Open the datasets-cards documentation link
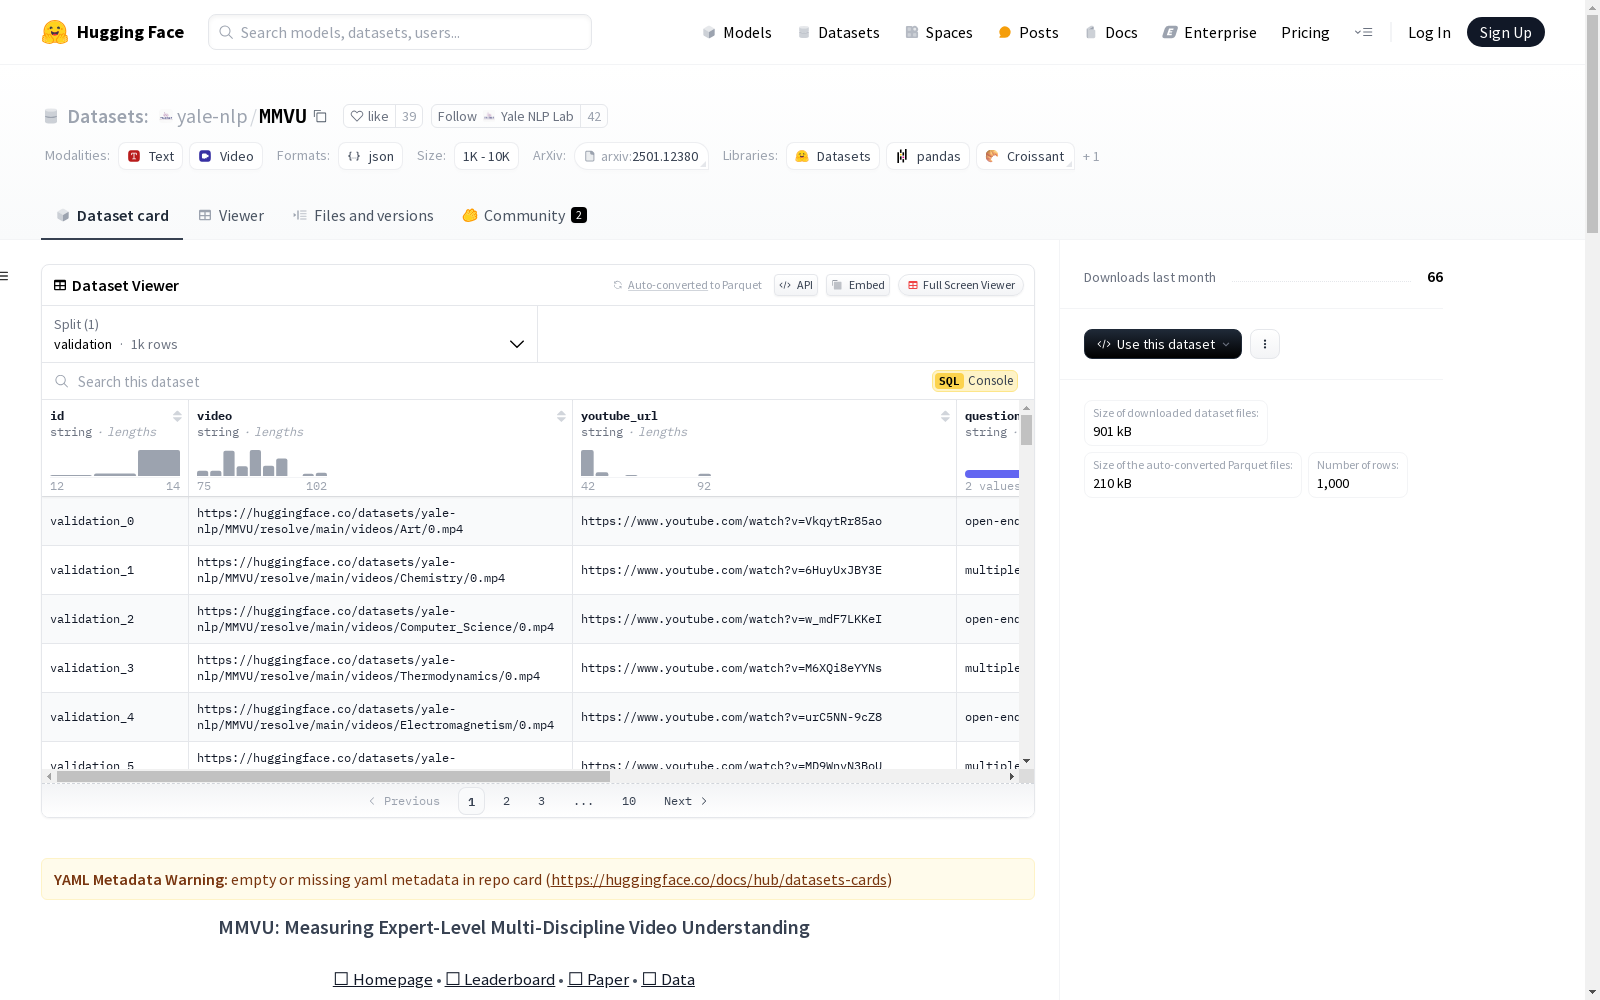Screen dimensions: 1600x1000 pos(719,880)
